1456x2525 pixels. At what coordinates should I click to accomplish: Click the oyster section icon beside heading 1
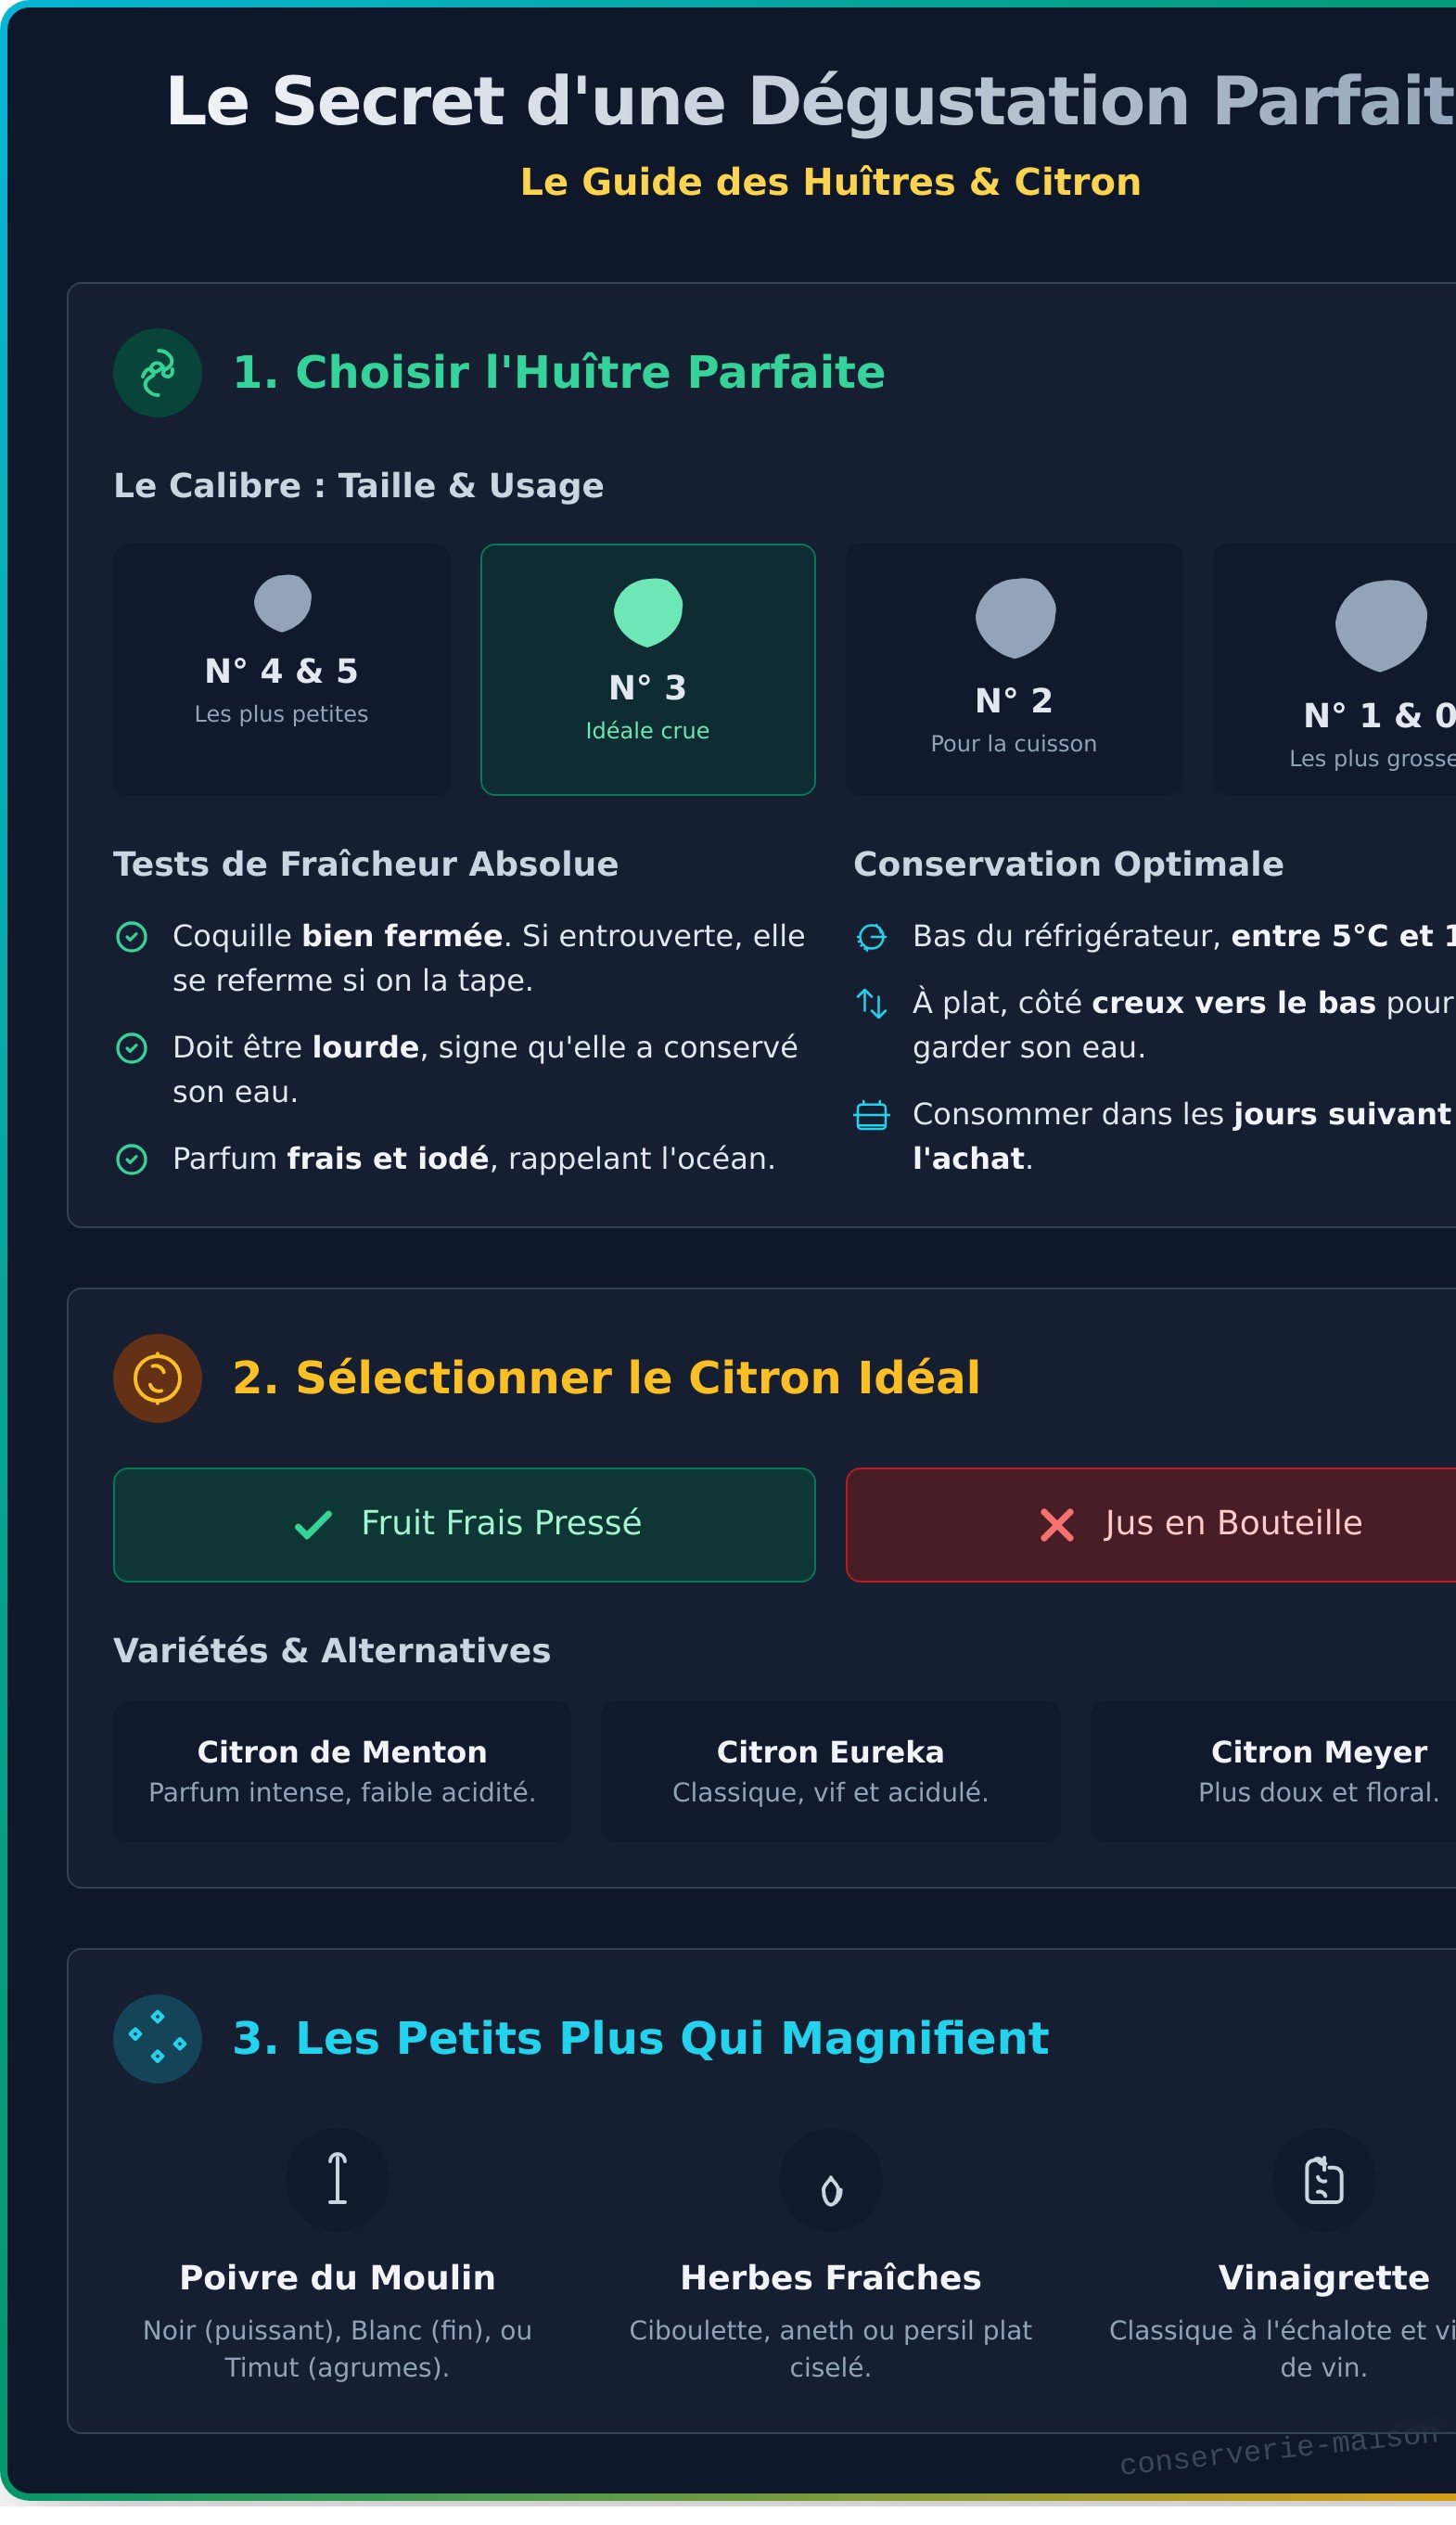pos(157,371)
